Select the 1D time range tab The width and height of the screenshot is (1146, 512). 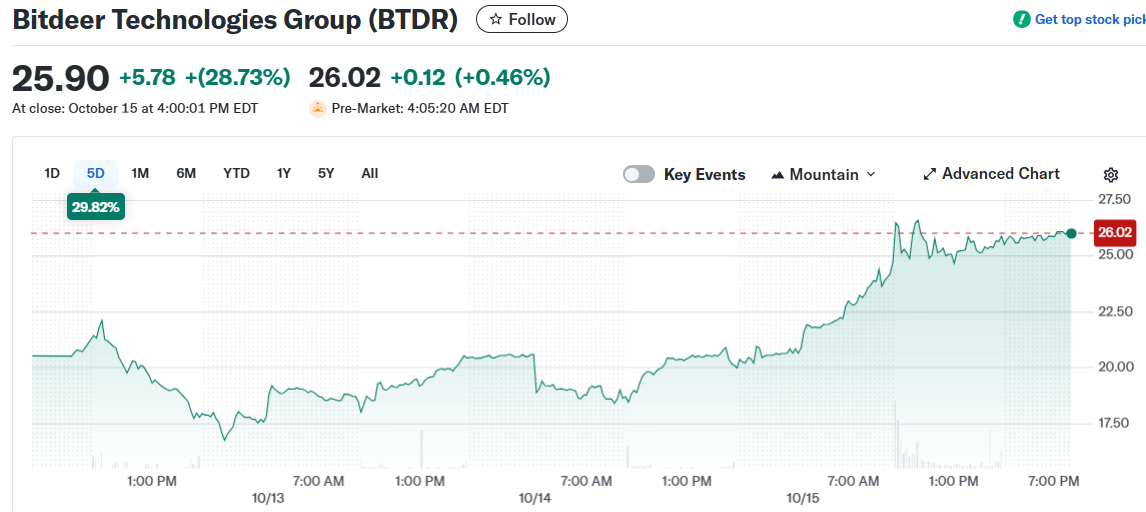point(52,173)
